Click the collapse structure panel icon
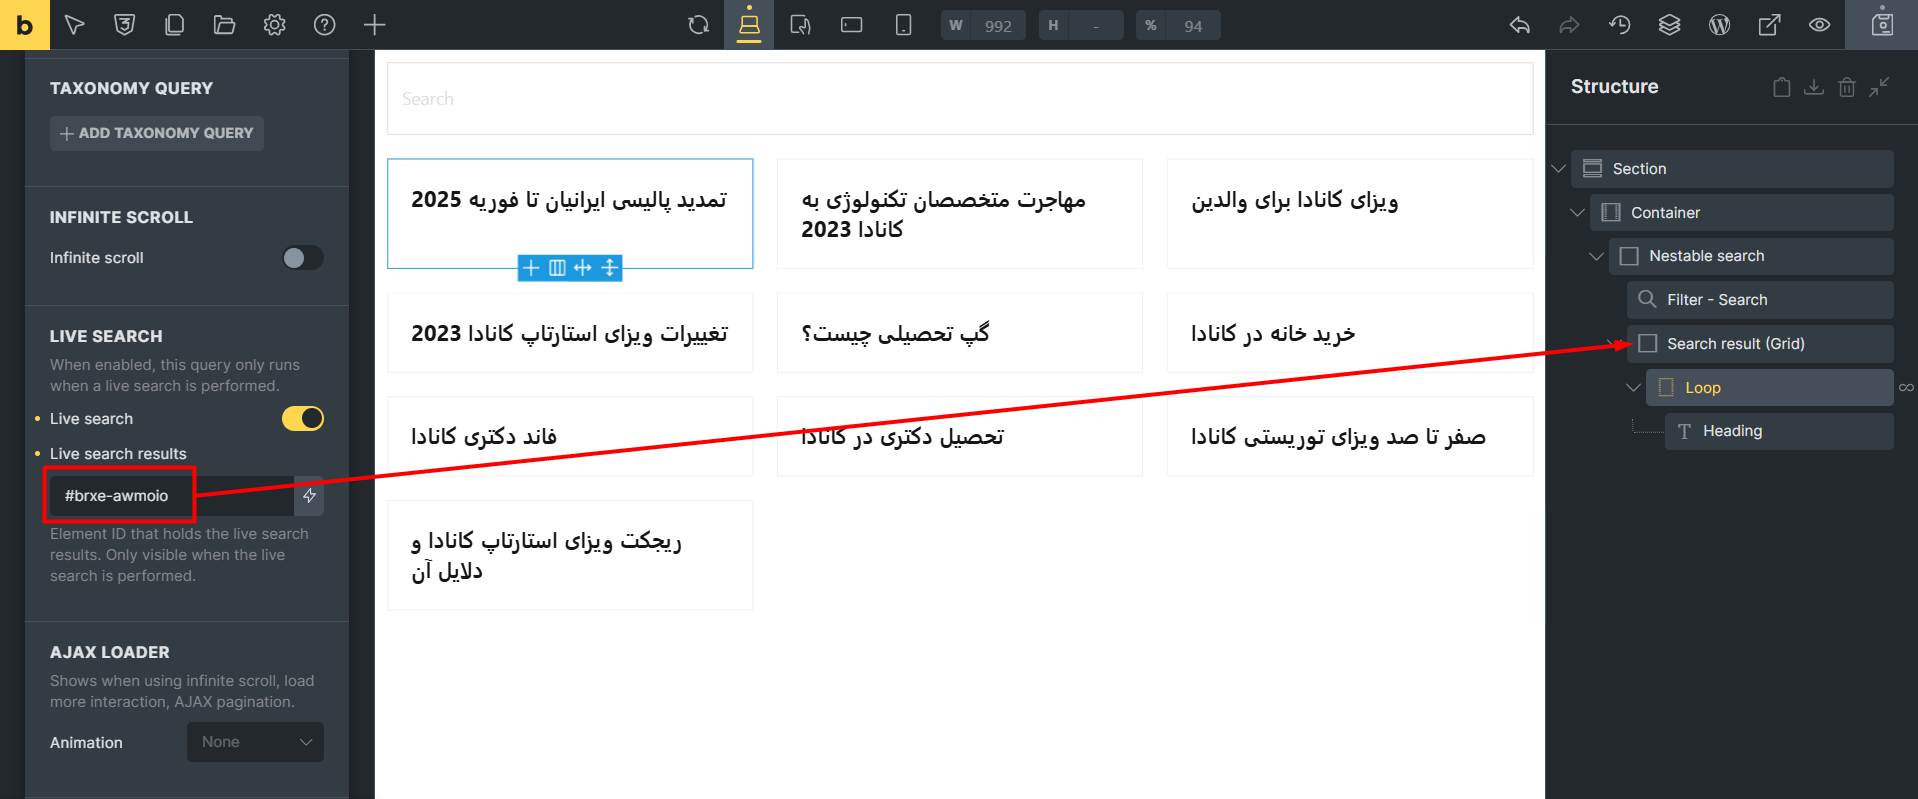This screenshot has height=799, width=1918. tap(1880, 87)
